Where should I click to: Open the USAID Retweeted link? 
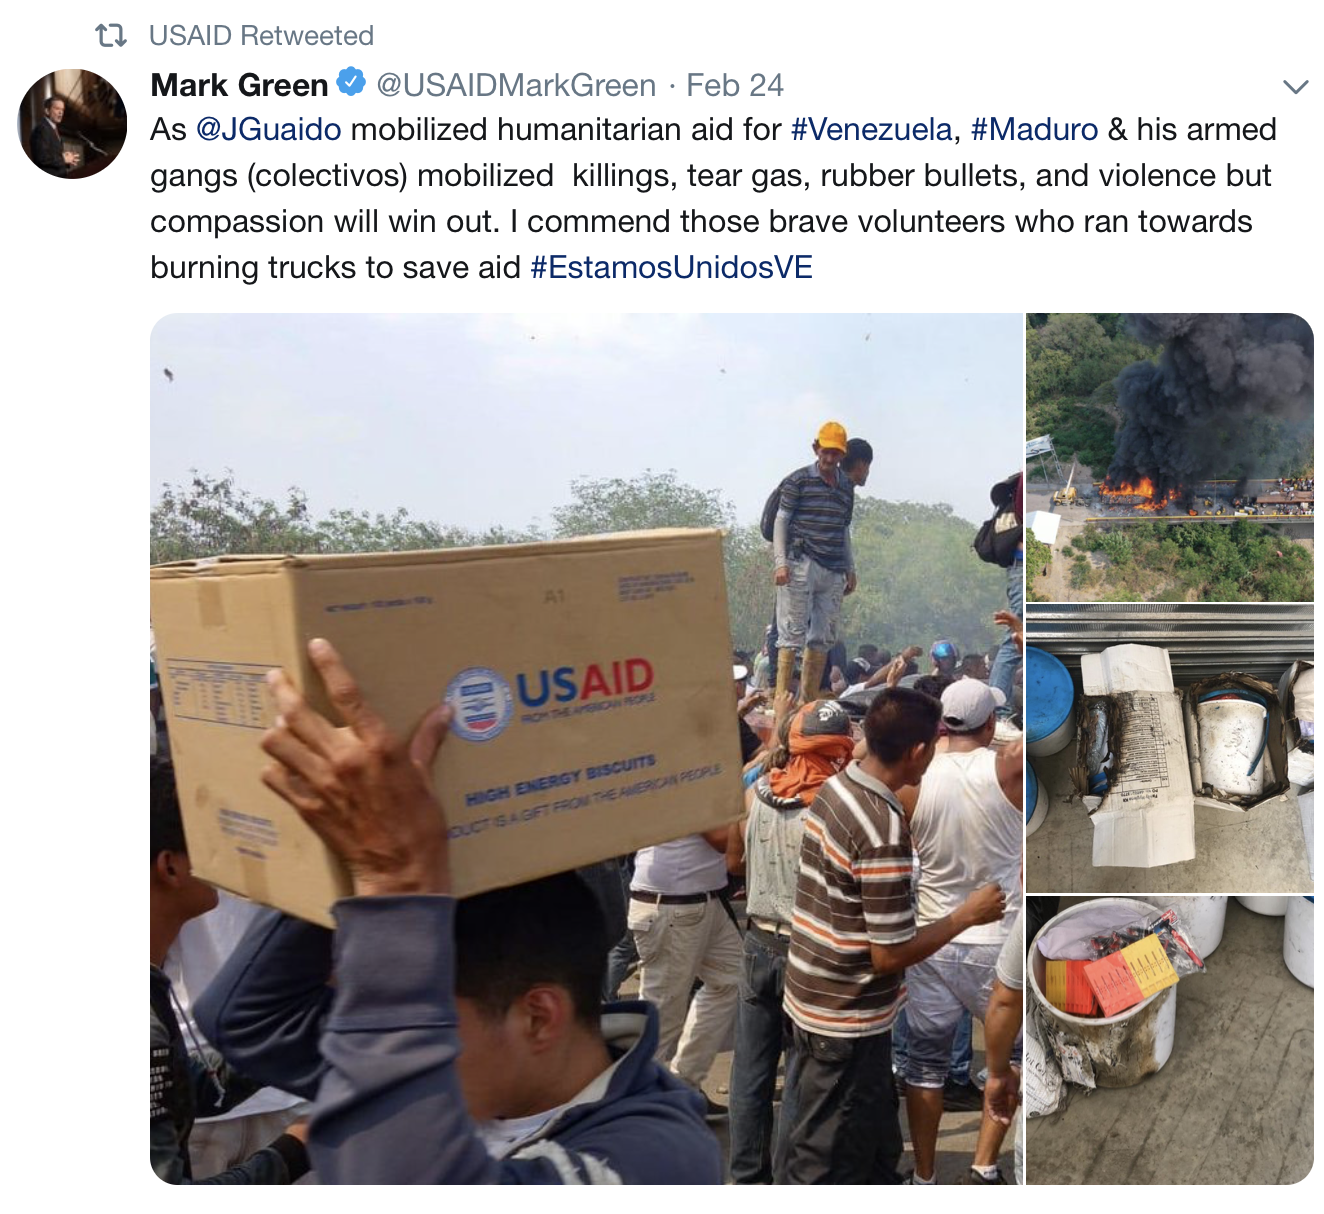click(x=261, y=36)
